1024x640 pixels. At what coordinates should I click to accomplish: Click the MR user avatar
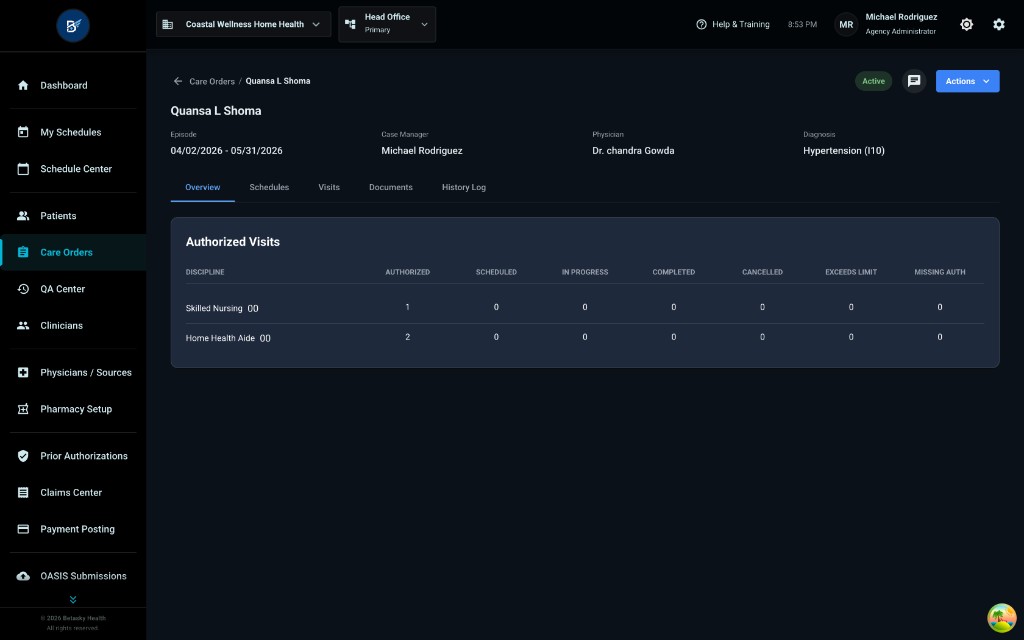pos(846,25)
